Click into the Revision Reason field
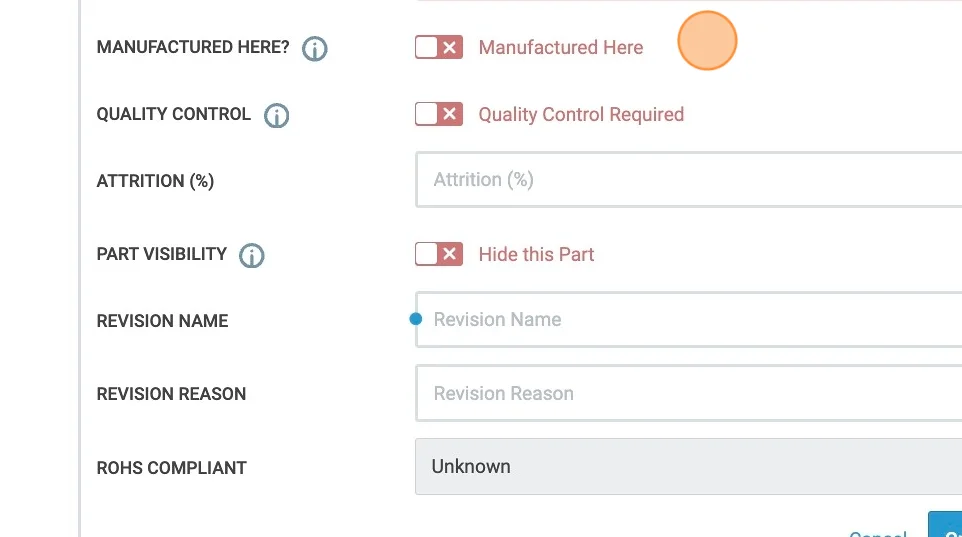 [688, 394]
